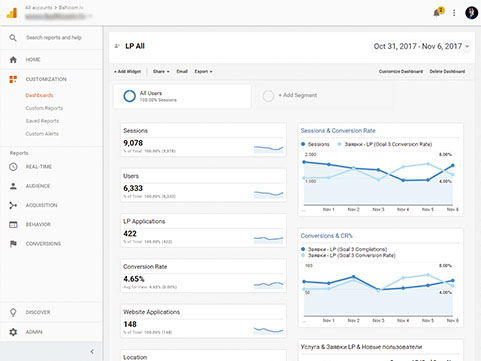This screenshot has width=481, height=361.
Task: Collapse the left sidebar with chevron
Action: 92,351
